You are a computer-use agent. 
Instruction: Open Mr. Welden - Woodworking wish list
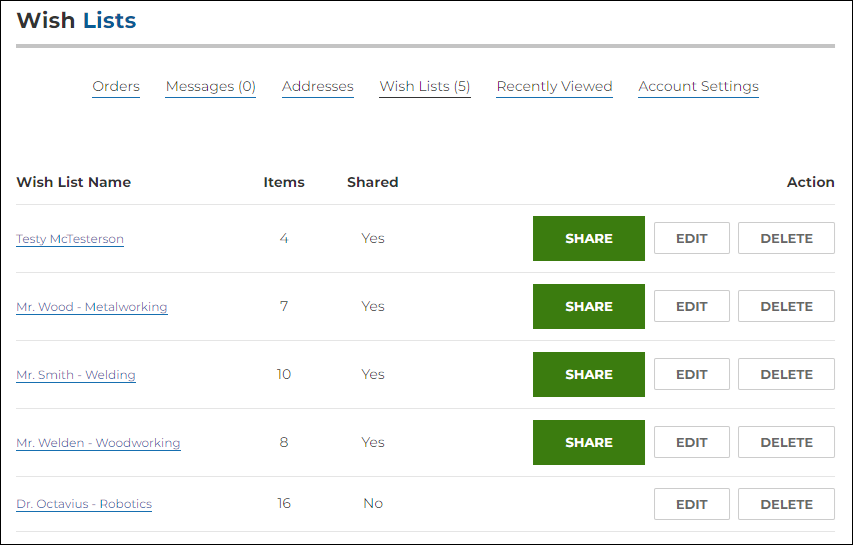click(98, 443)
